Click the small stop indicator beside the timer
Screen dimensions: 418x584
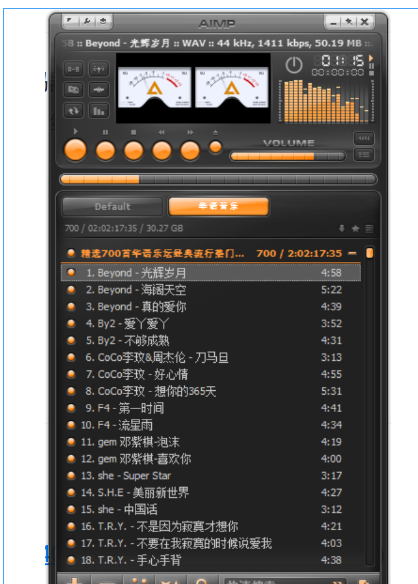coord(371,73)
